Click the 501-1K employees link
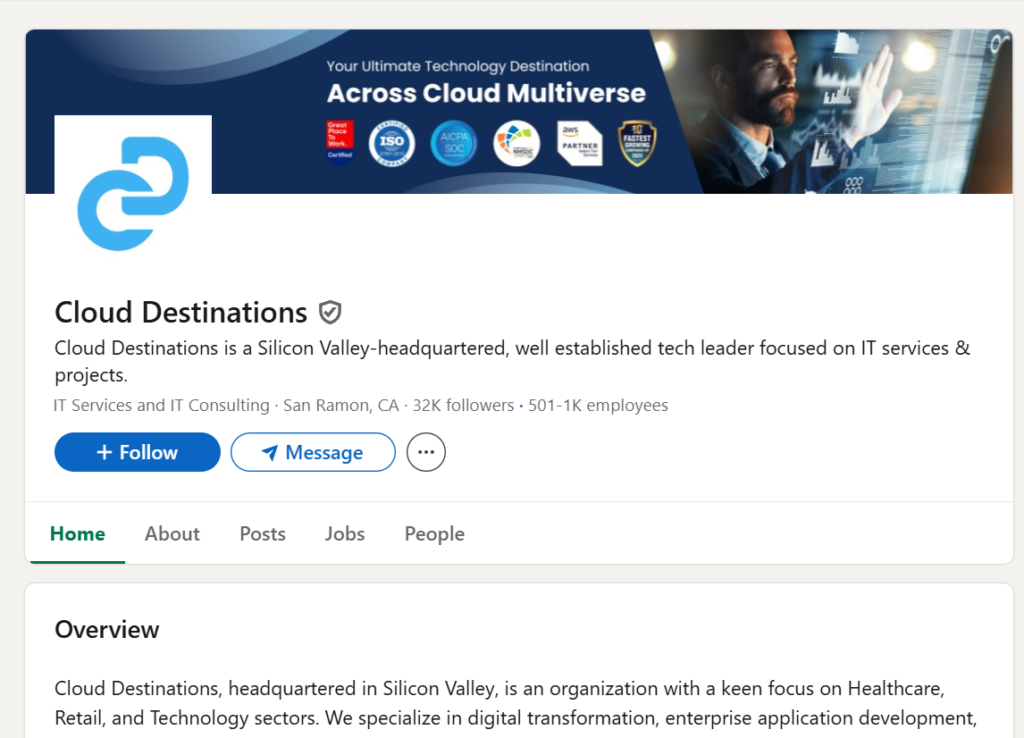The height and width of the screenshot is (738, 1024). pos(598,406)
